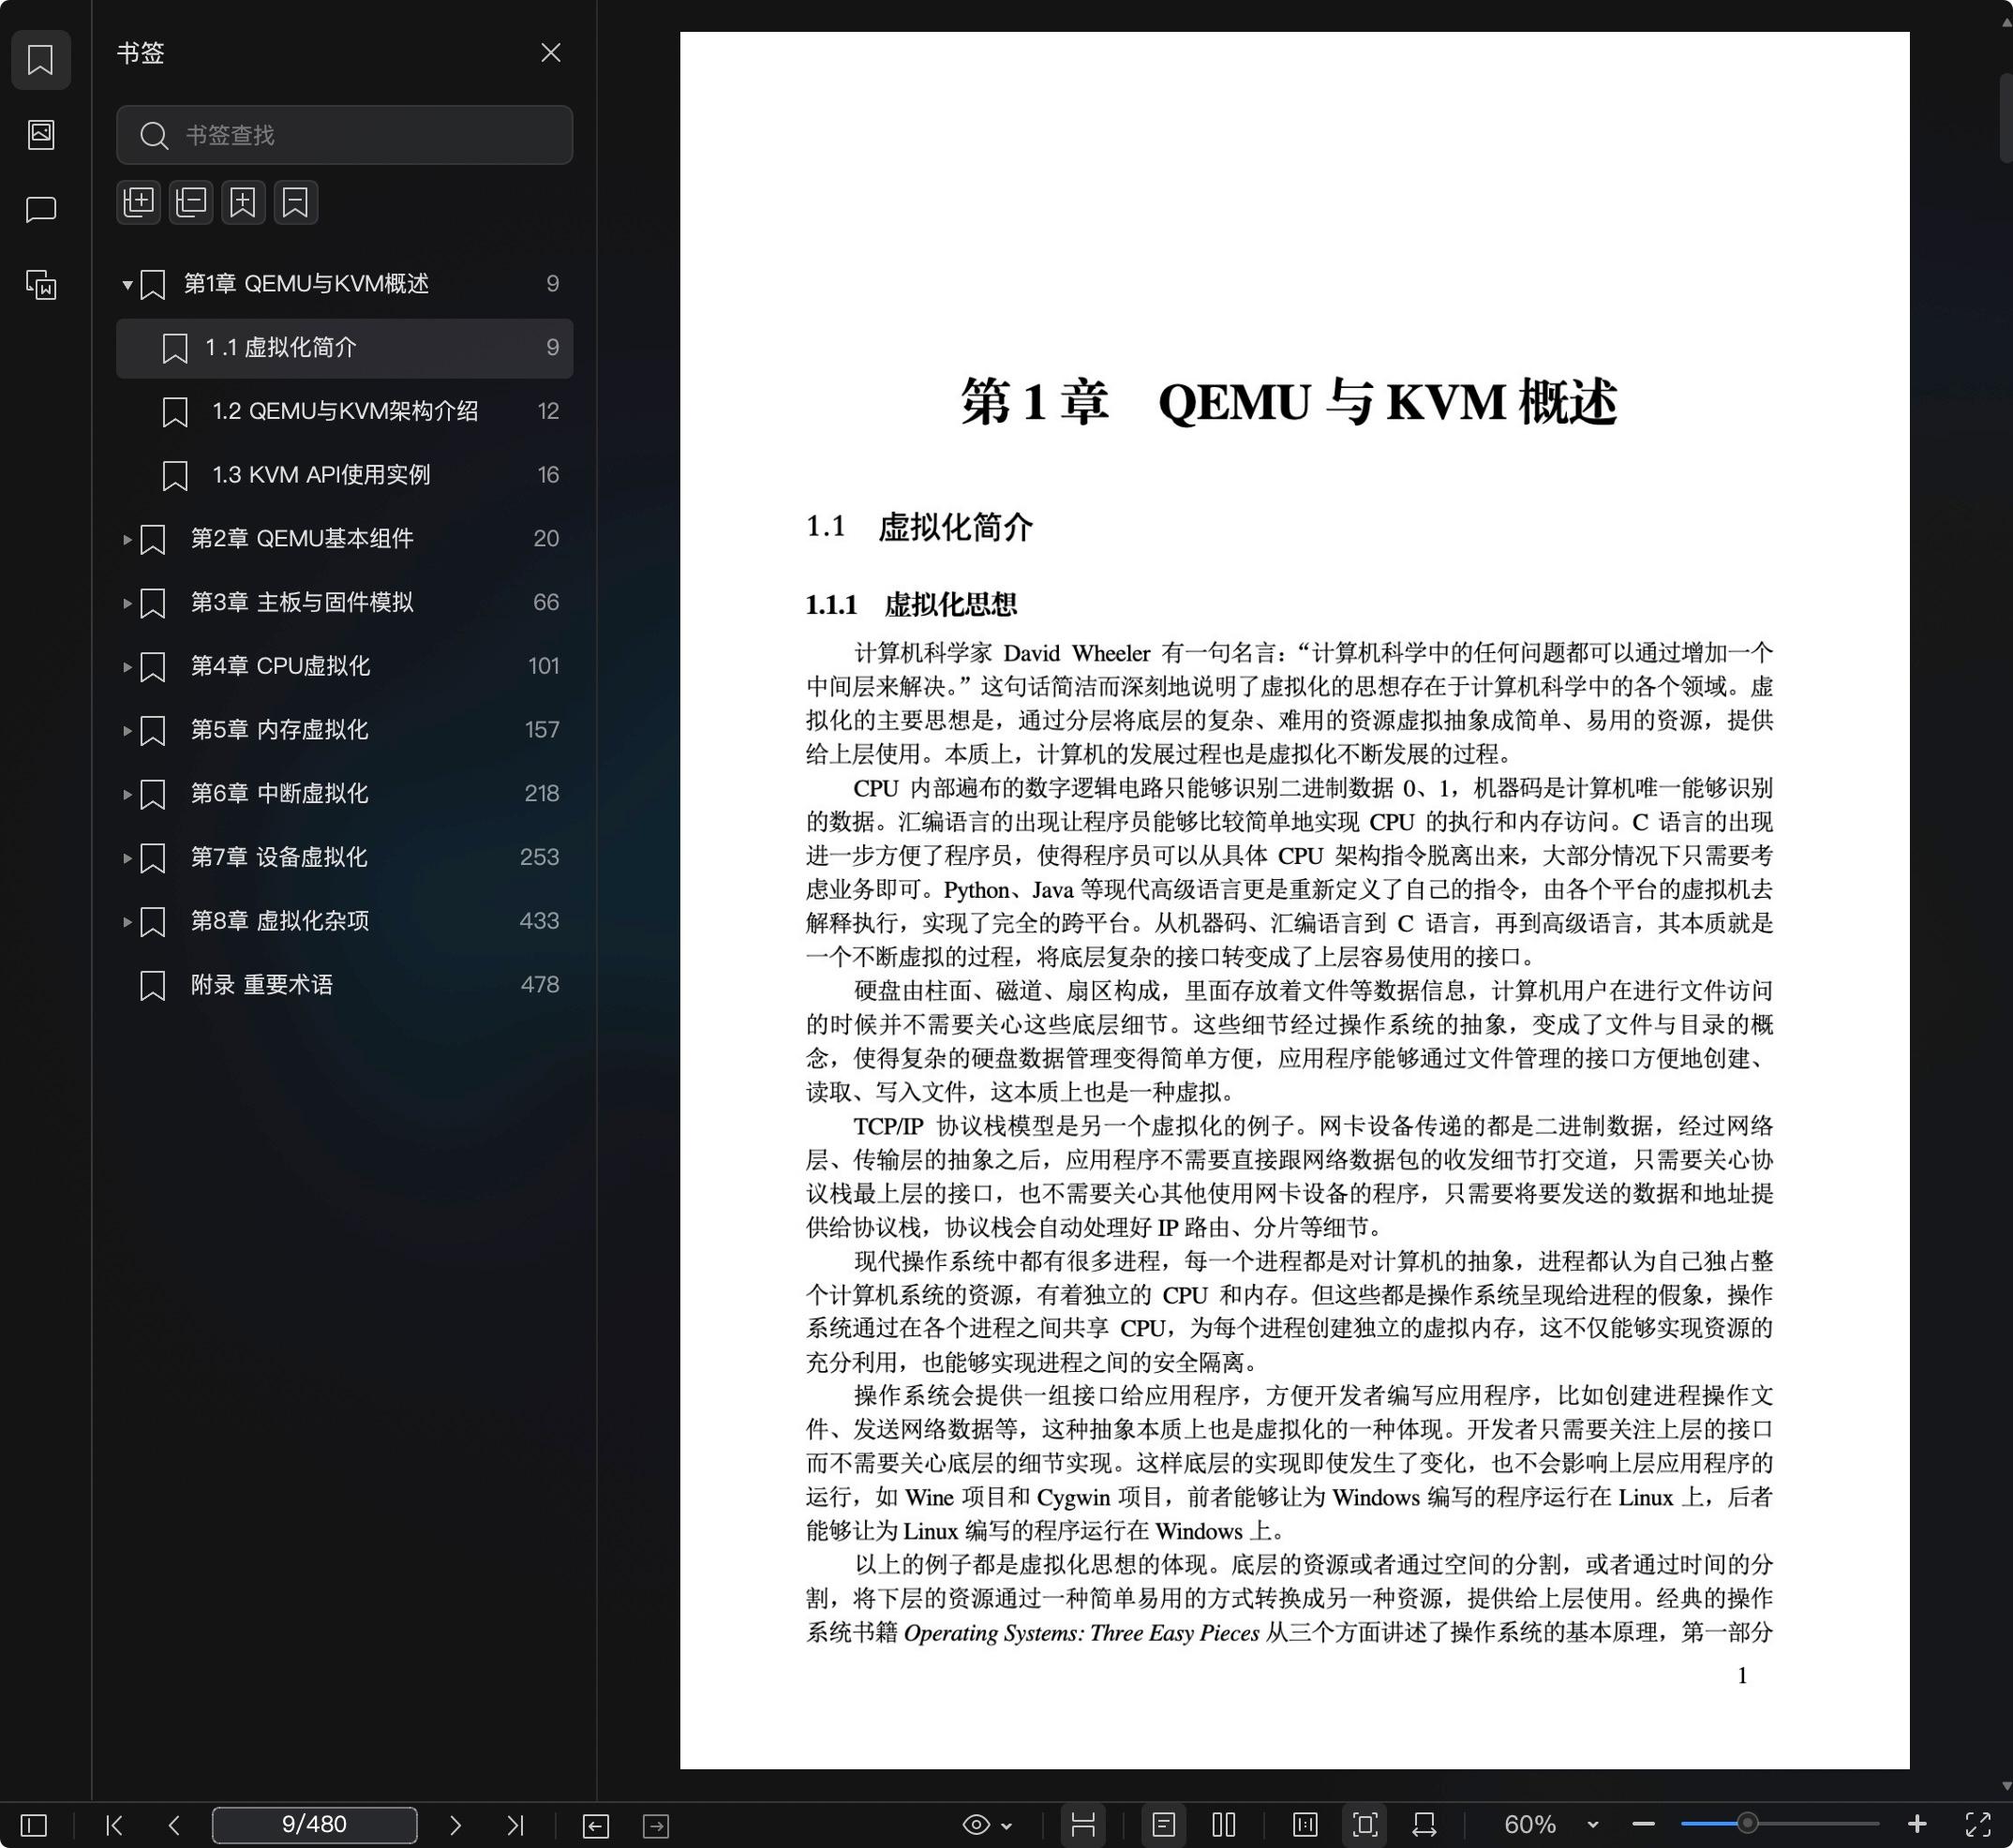Jump to the first page

pos(114,1825)
